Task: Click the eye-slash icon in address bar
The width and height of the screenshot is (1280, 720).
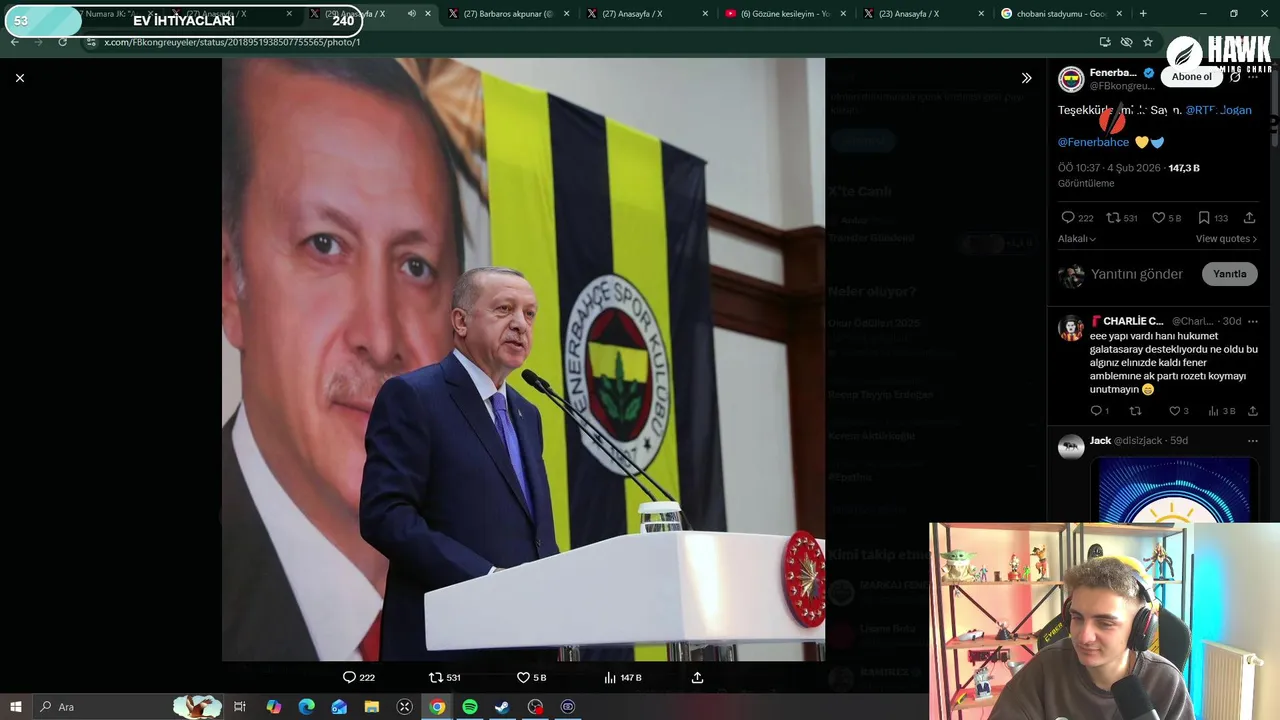Action: coord(1126,42)
